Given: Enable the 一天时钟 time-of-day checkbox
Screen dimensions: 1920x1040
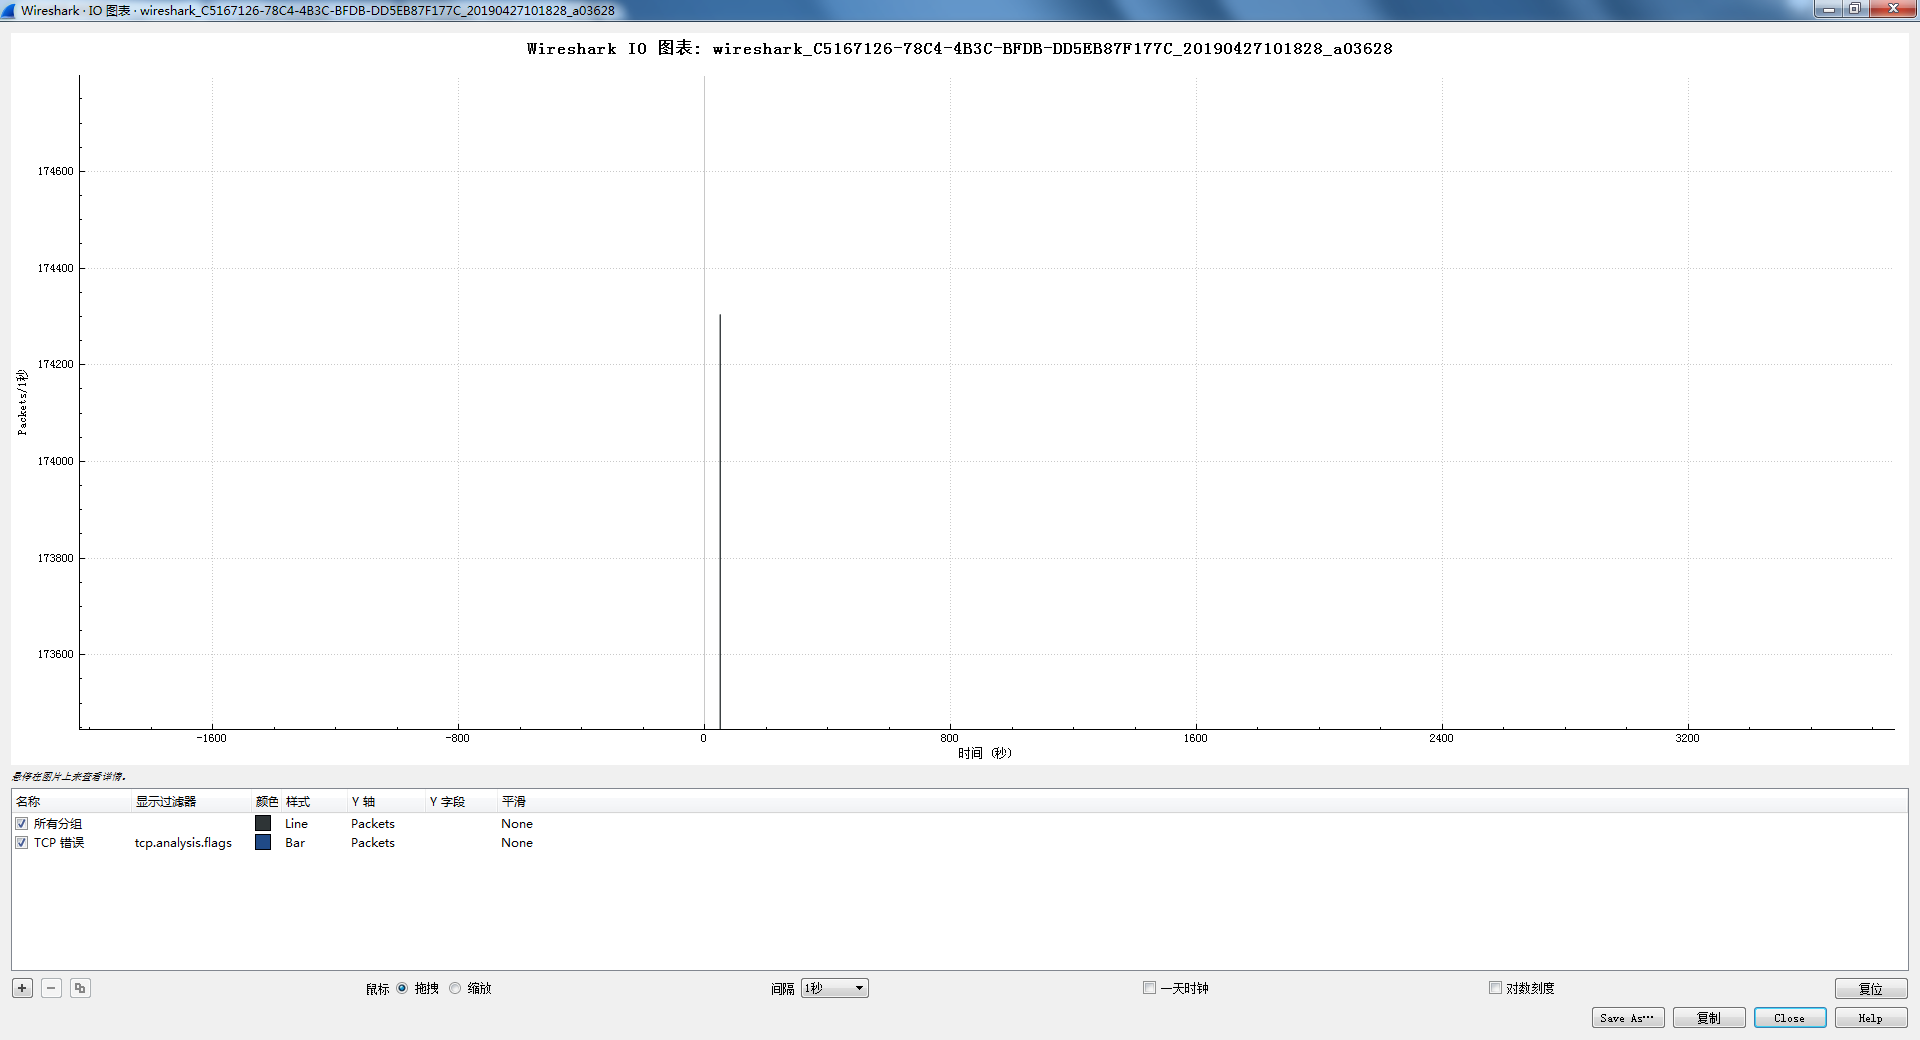Looking at the screenshot, I should click(x=1150, y=988).
